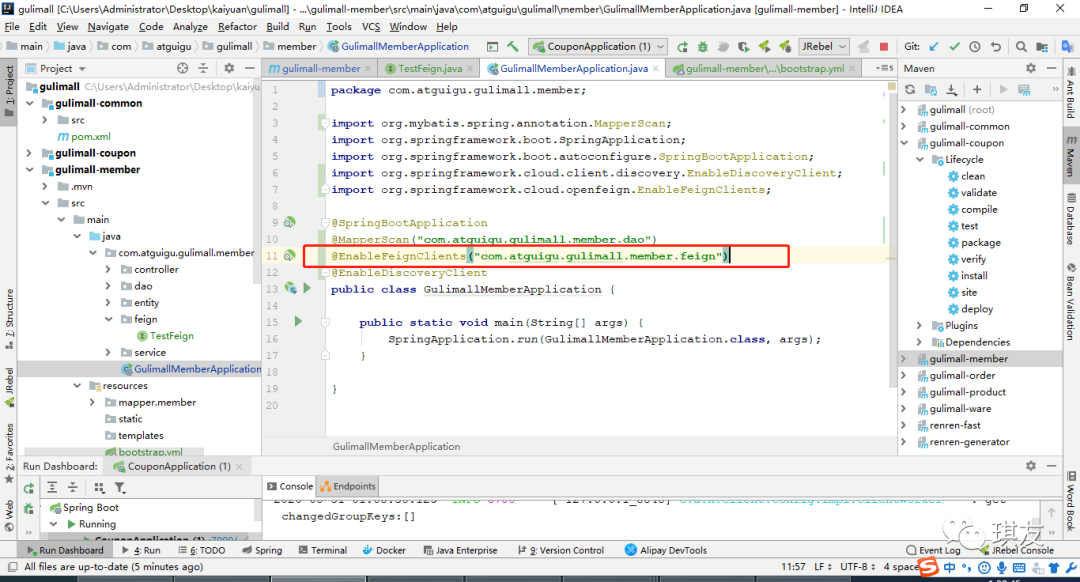This screenshot has height=582, width=1080.
Task: Toggle the Bean Validation side tool window
Action: pyautogui.click(x=1071, y=302)
